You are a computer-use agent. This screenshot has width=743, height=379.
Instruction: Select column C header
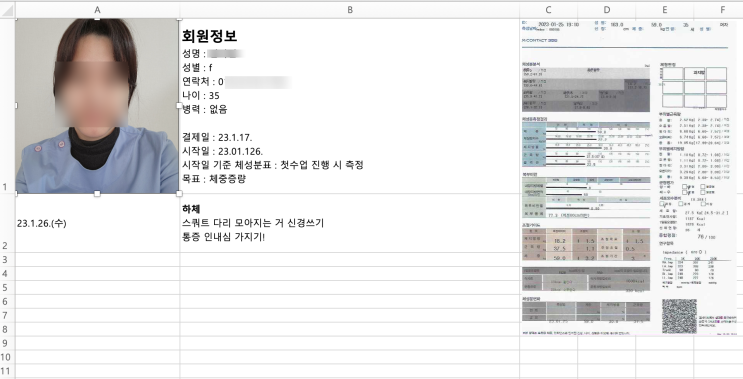pos(548,9)
